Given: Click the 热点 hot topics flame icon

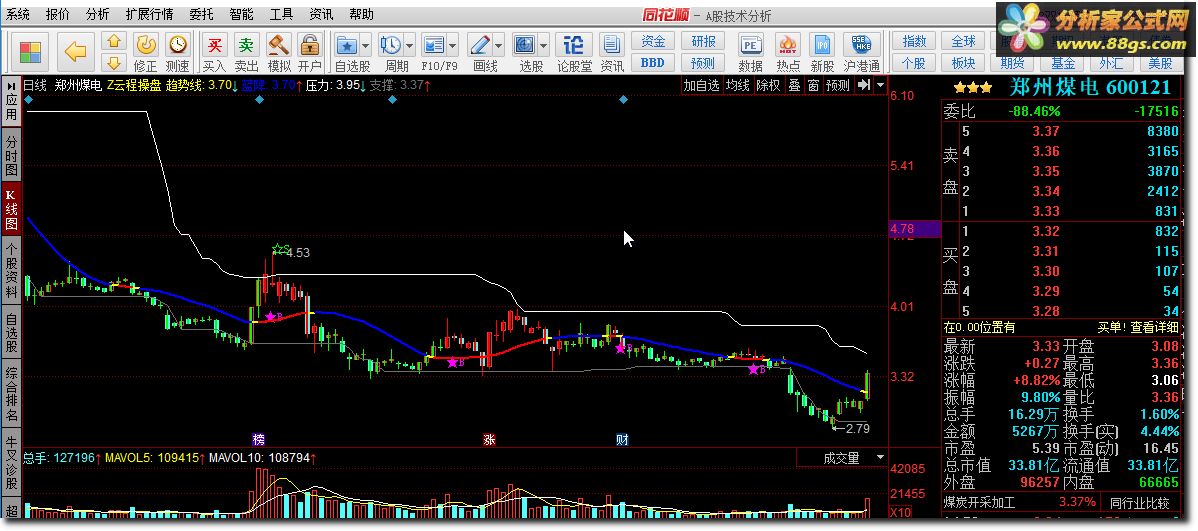Looking at the screenshot, I should (x=788, y=53).
